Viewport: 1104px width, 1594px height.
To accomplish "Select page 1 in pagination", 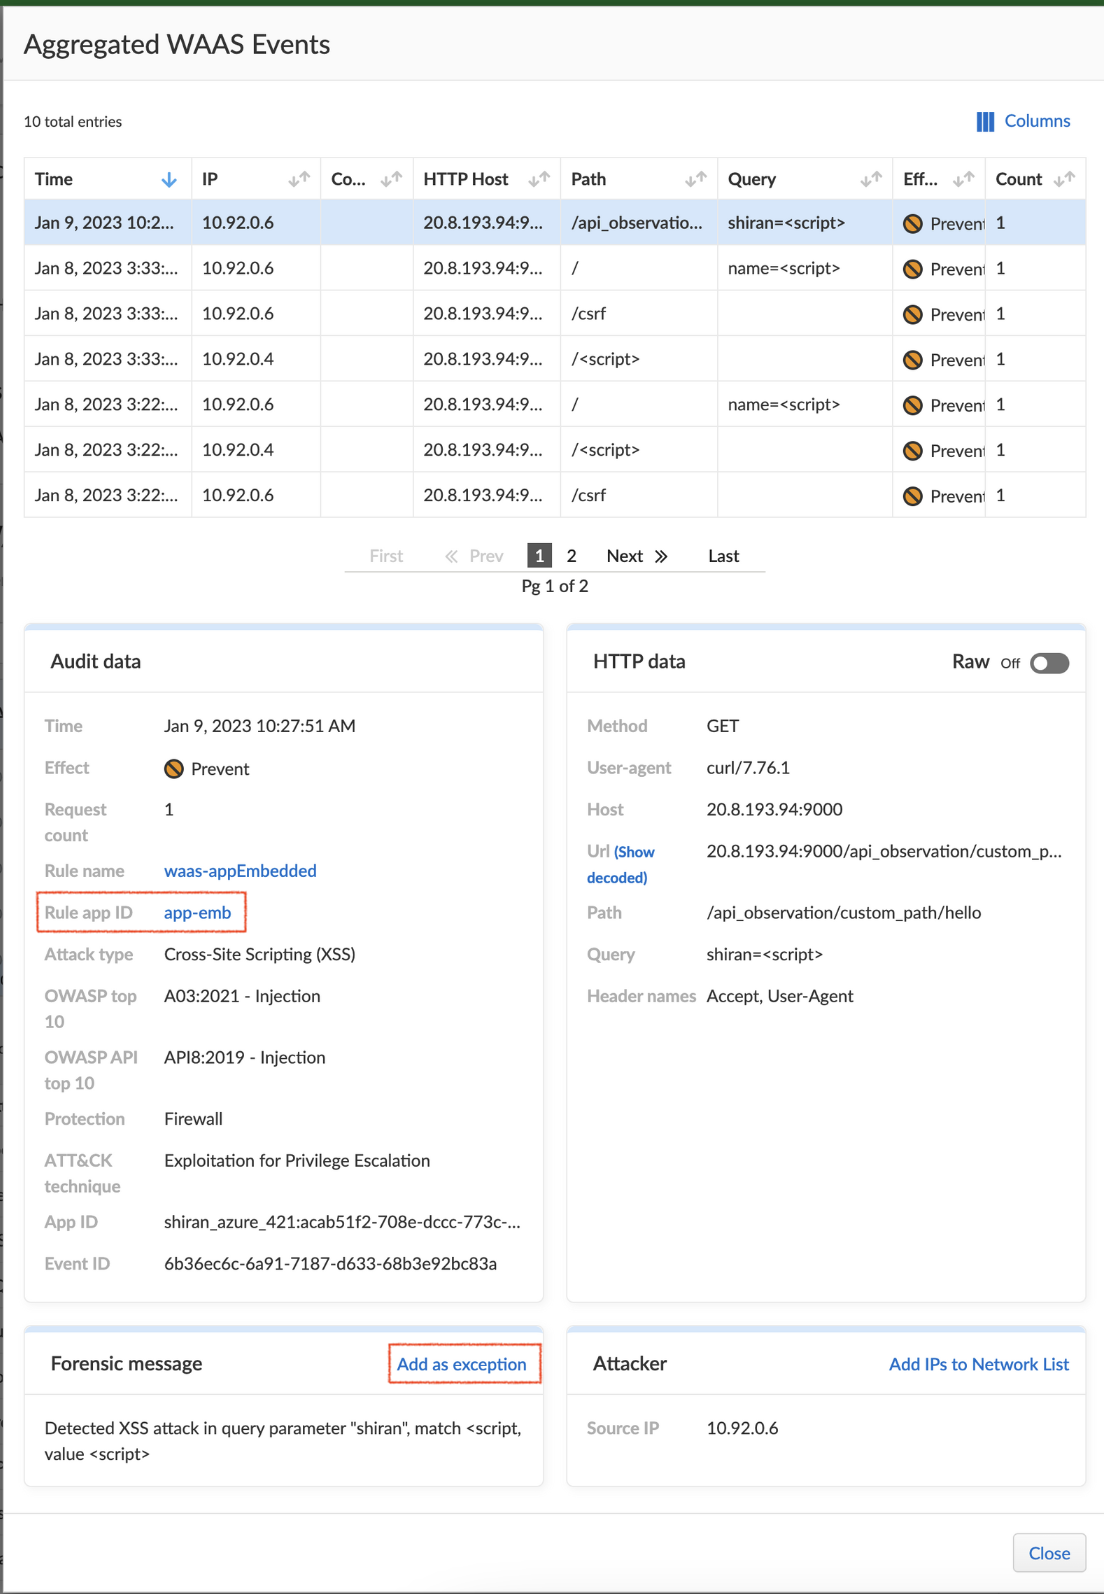I will (540, 556).
